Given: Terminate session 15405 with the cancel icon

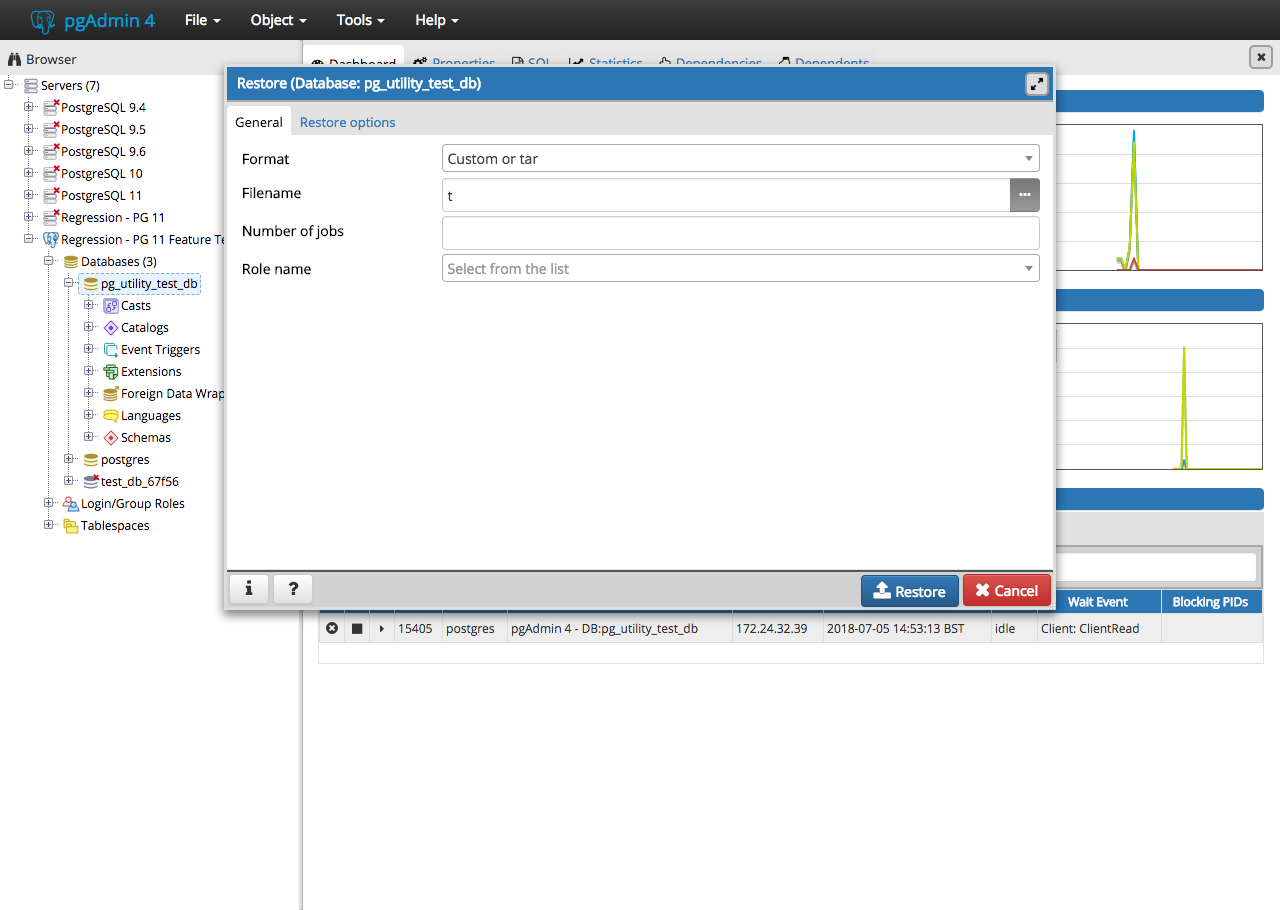Looking at the screenshot, I should click(332, 628).
